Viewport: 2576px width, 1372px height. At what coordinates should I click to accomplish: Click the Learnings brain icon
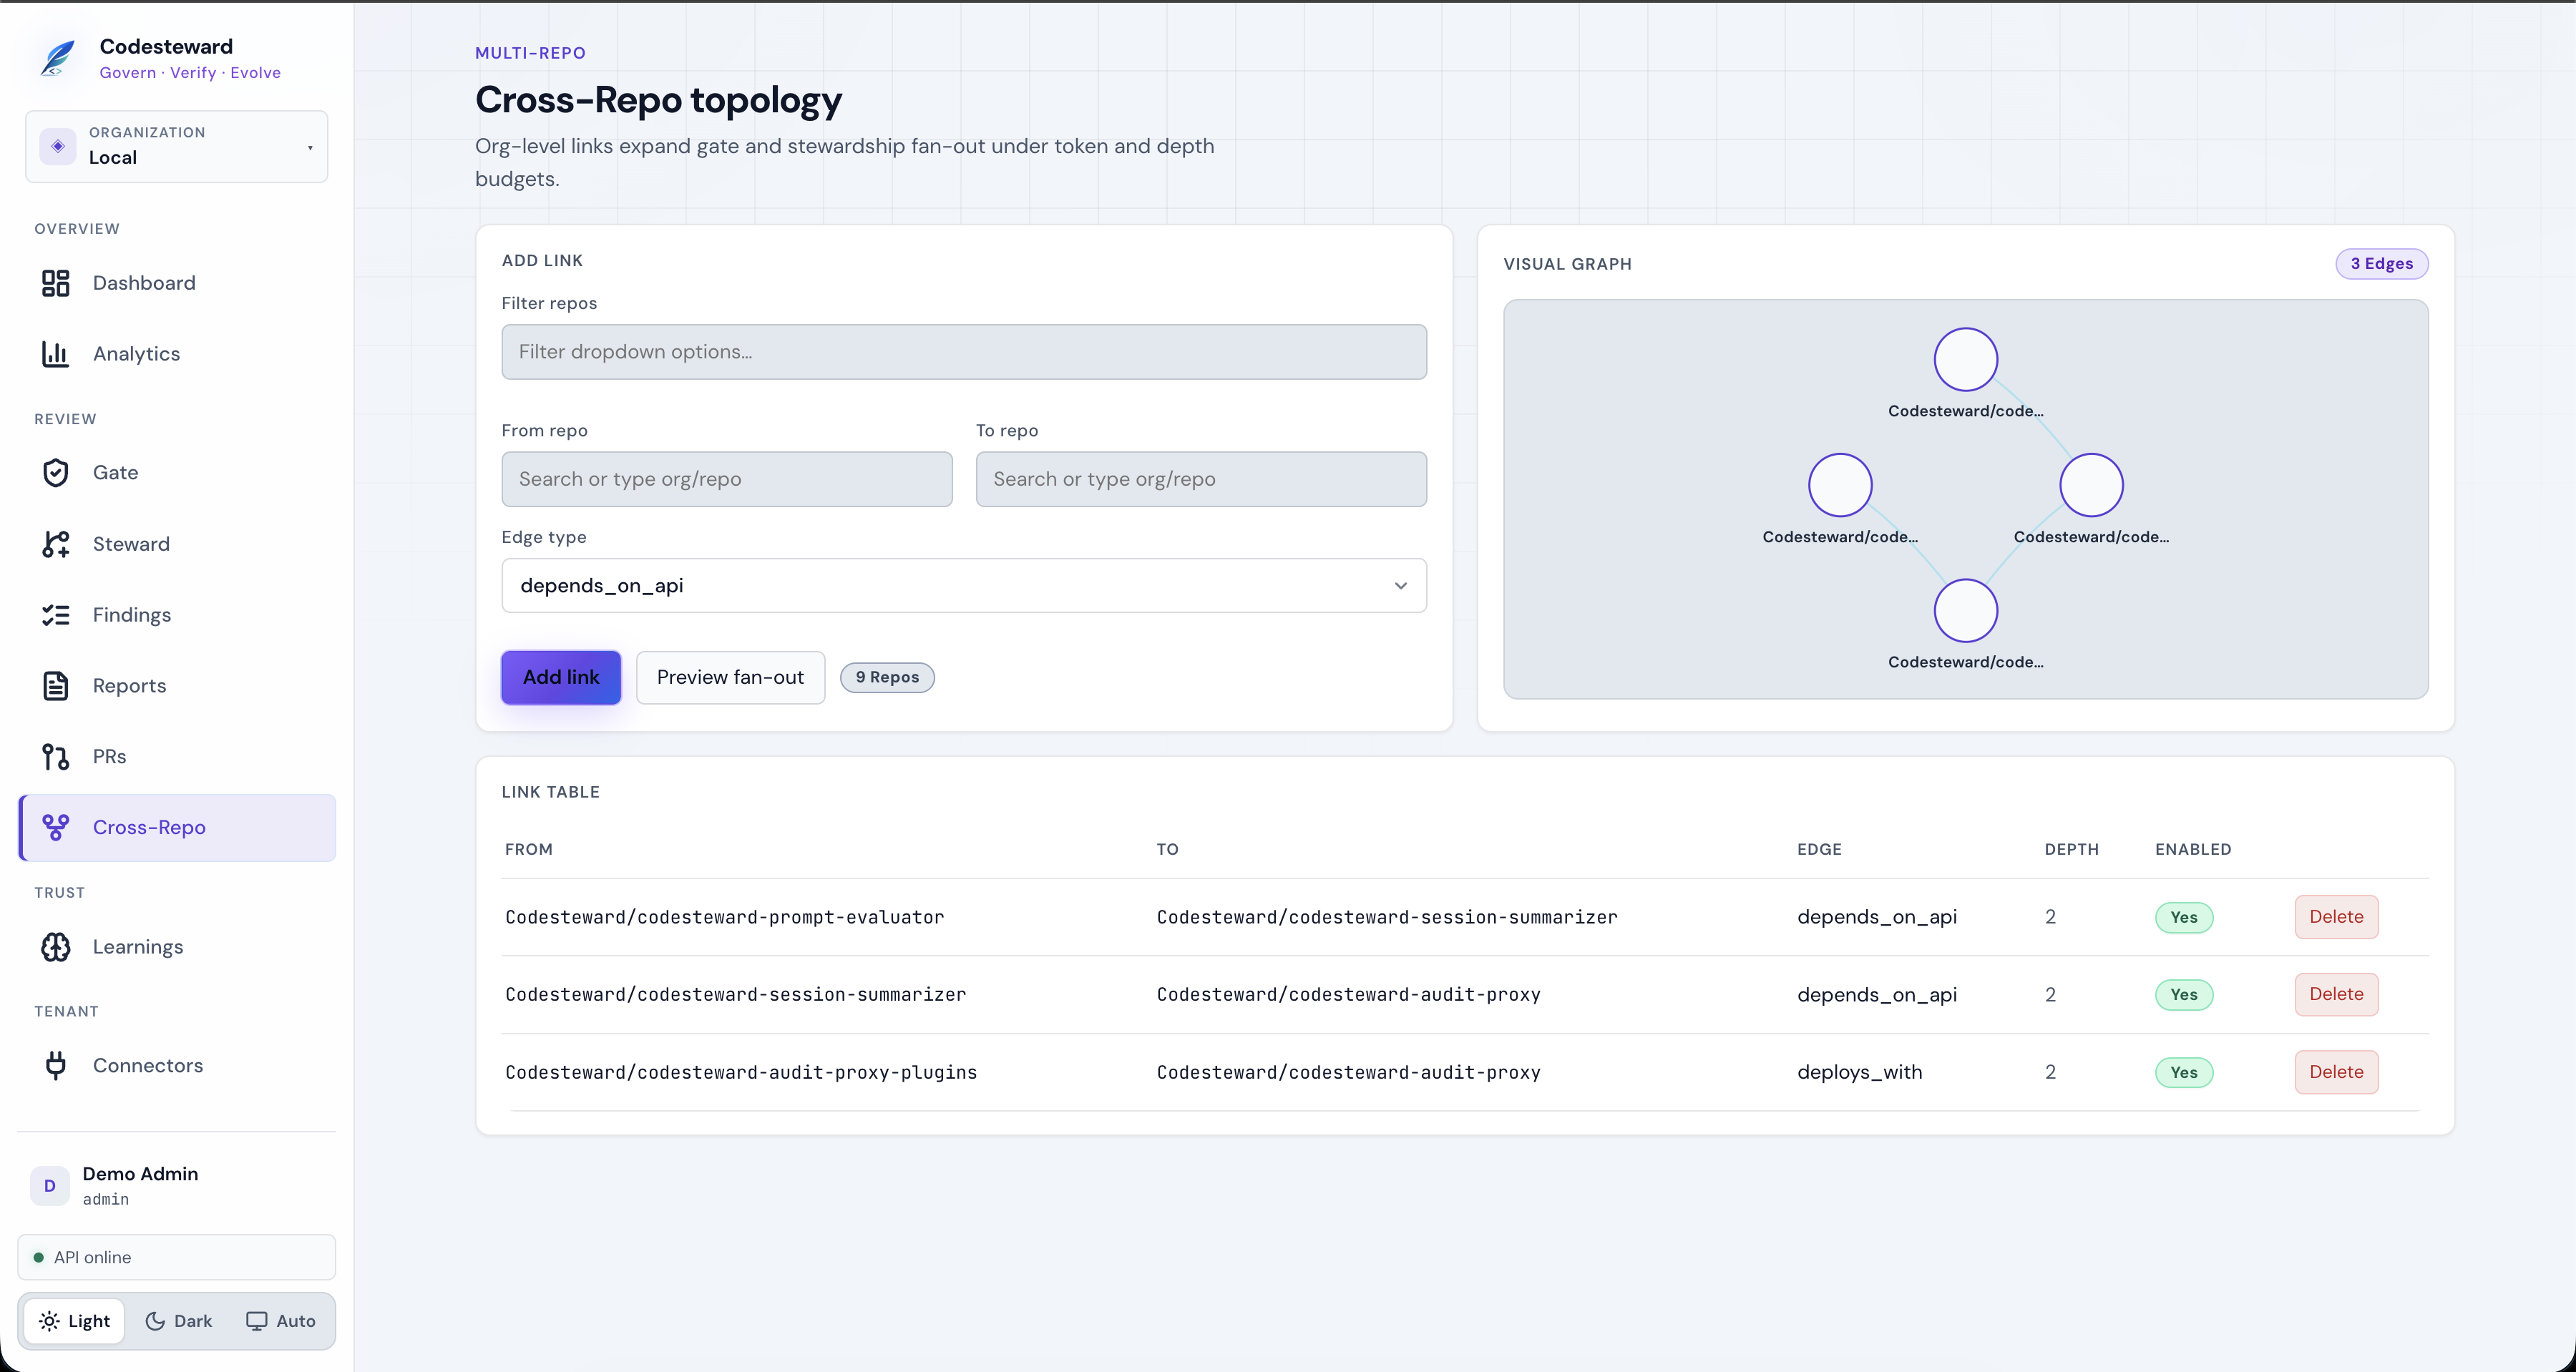(x=55, y=947)
